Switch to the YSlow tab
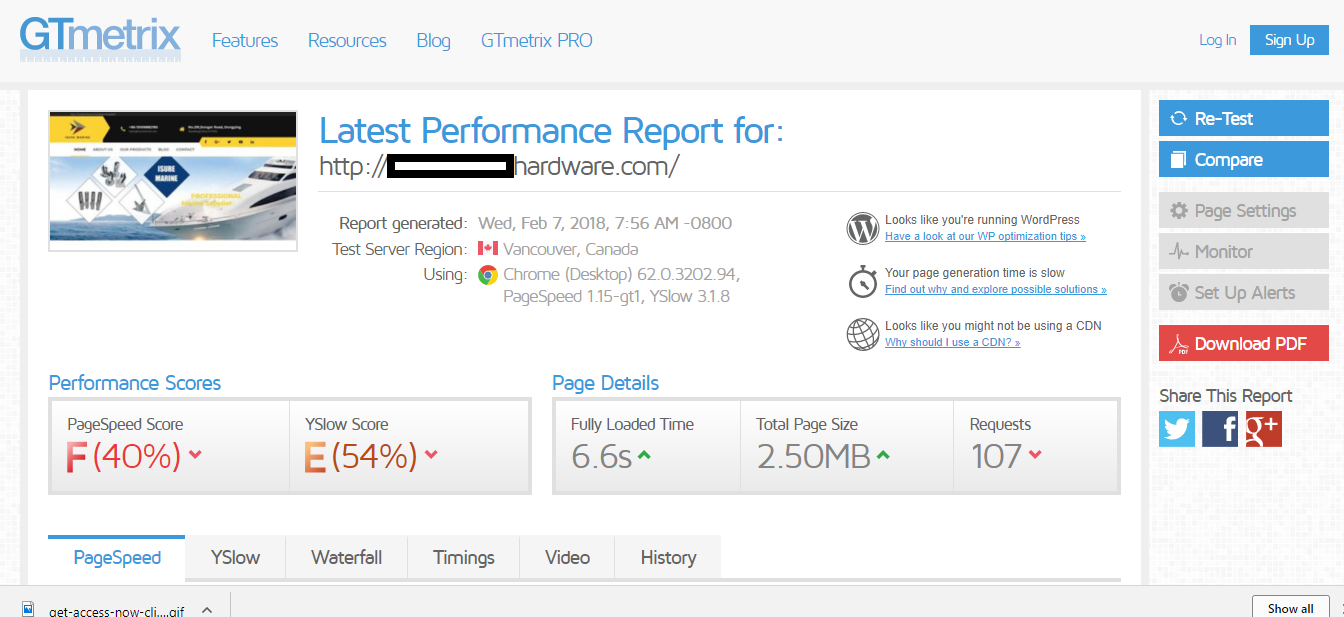Screen dimensions: 1344x617 [x=235, y=558]
